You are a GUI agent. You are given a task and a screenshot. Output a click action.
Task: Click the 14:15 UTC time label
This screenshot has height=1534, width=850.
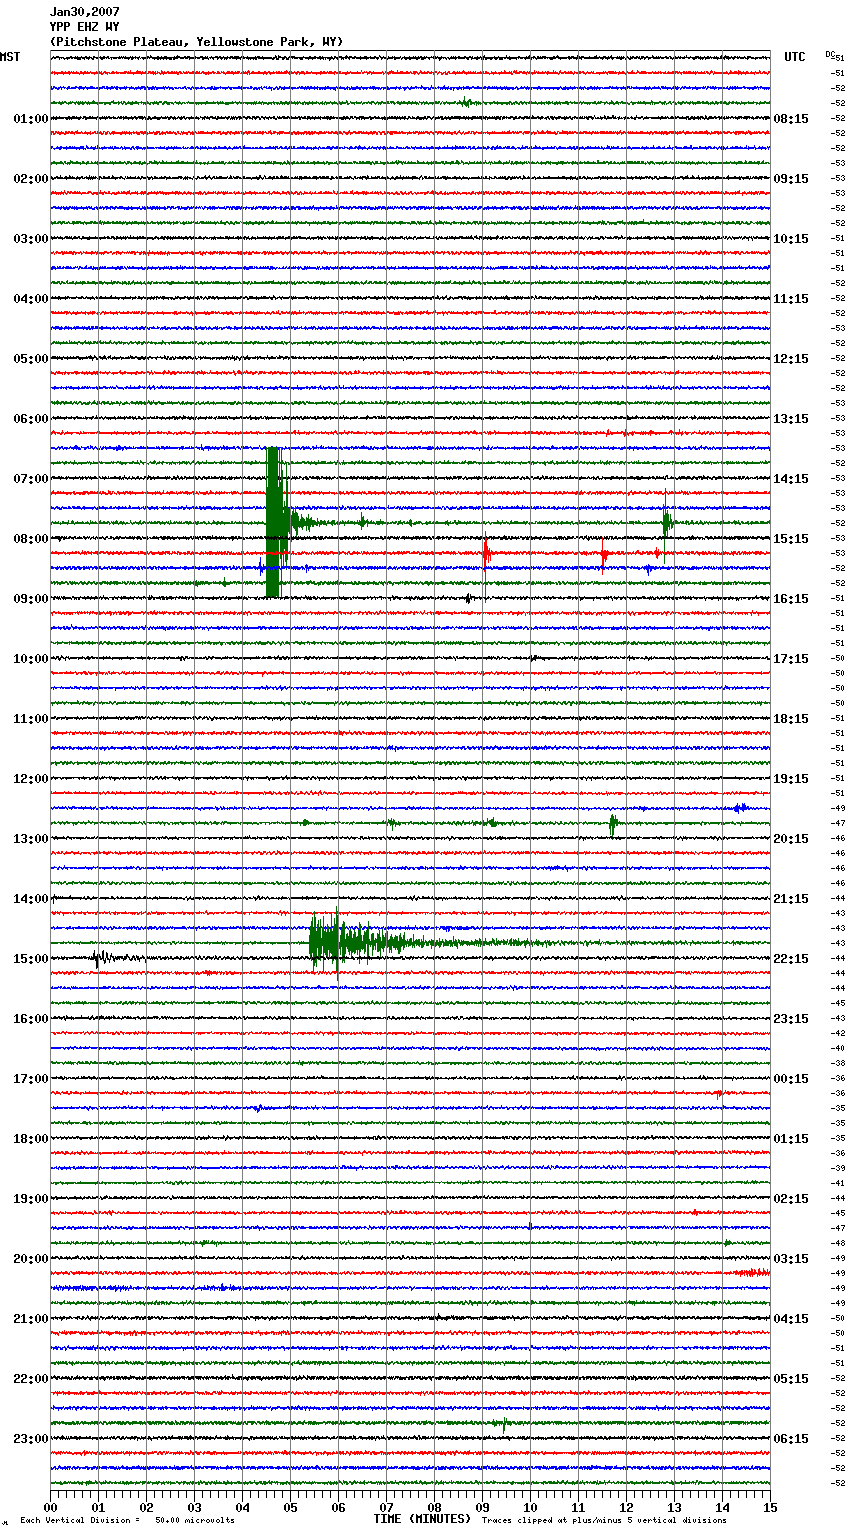[791, 479]
